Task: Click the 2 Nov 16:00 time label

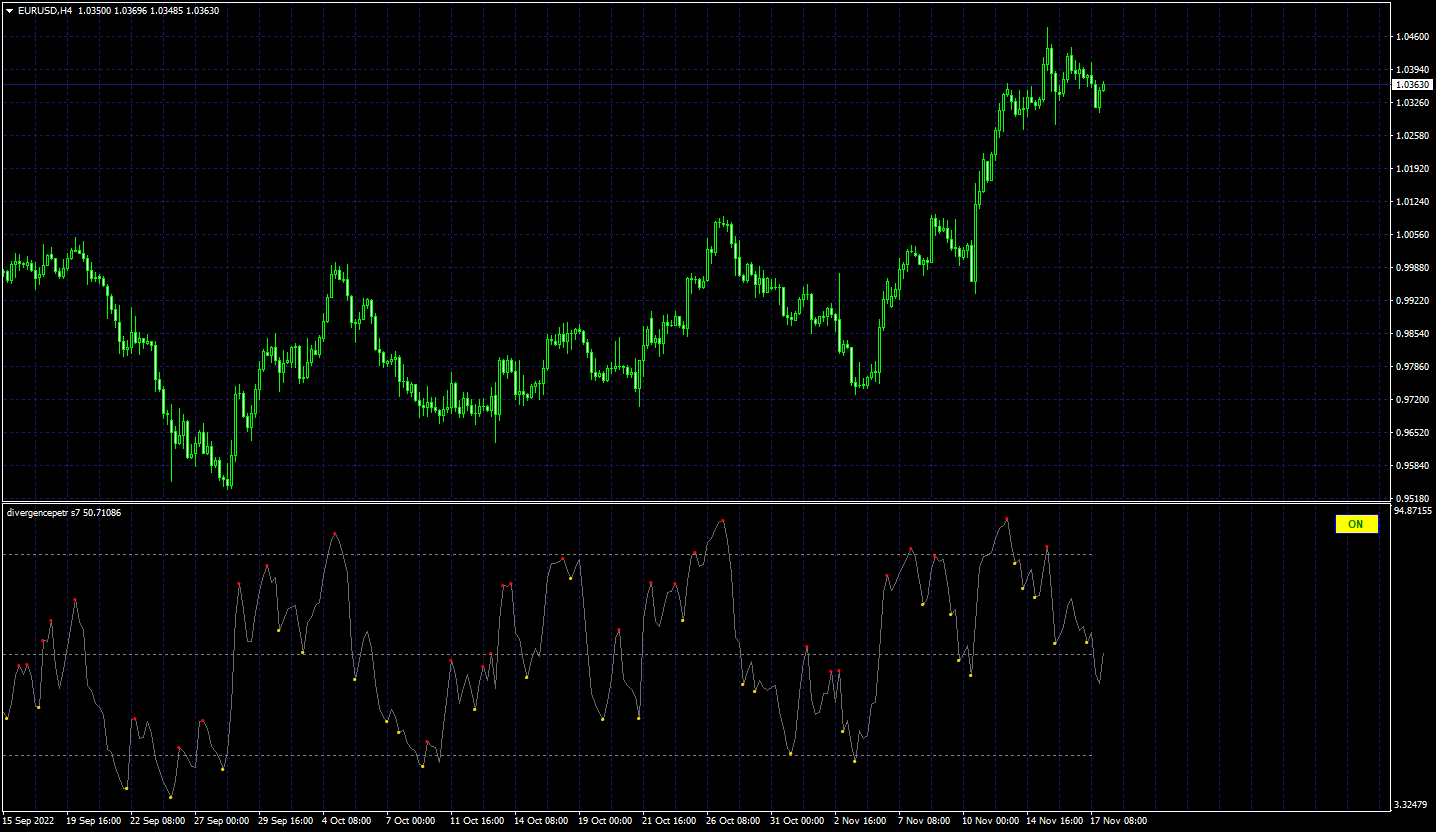Action: pos(860,821)
